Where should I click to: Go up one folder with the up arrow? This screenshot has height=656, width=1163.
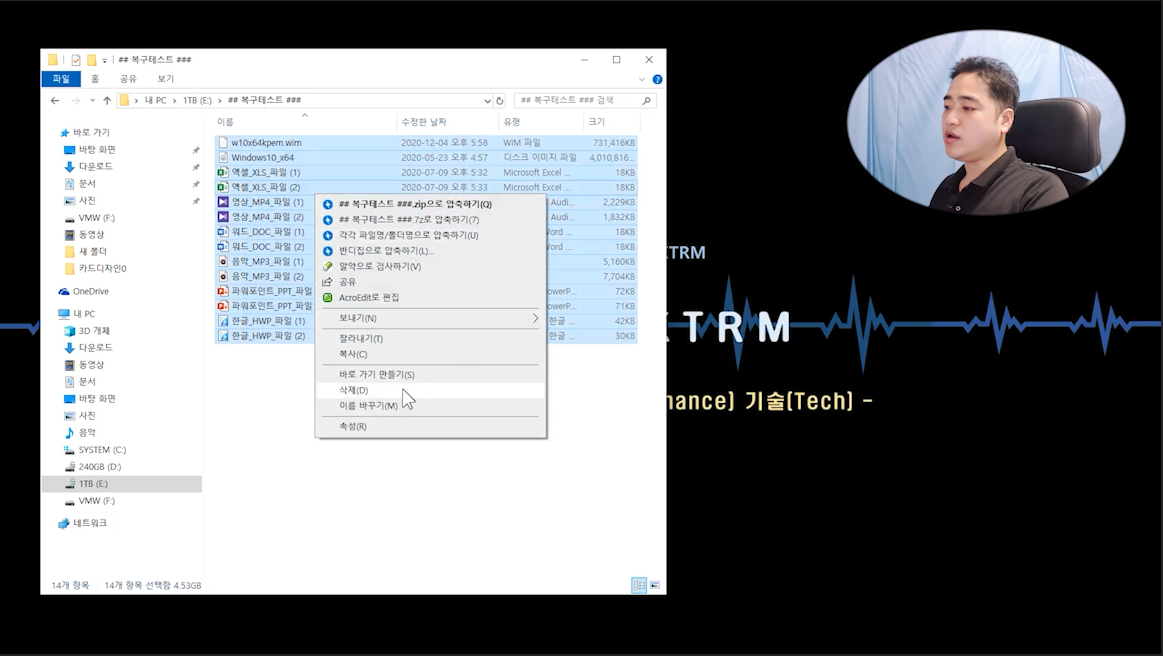(x=107, y=100)
